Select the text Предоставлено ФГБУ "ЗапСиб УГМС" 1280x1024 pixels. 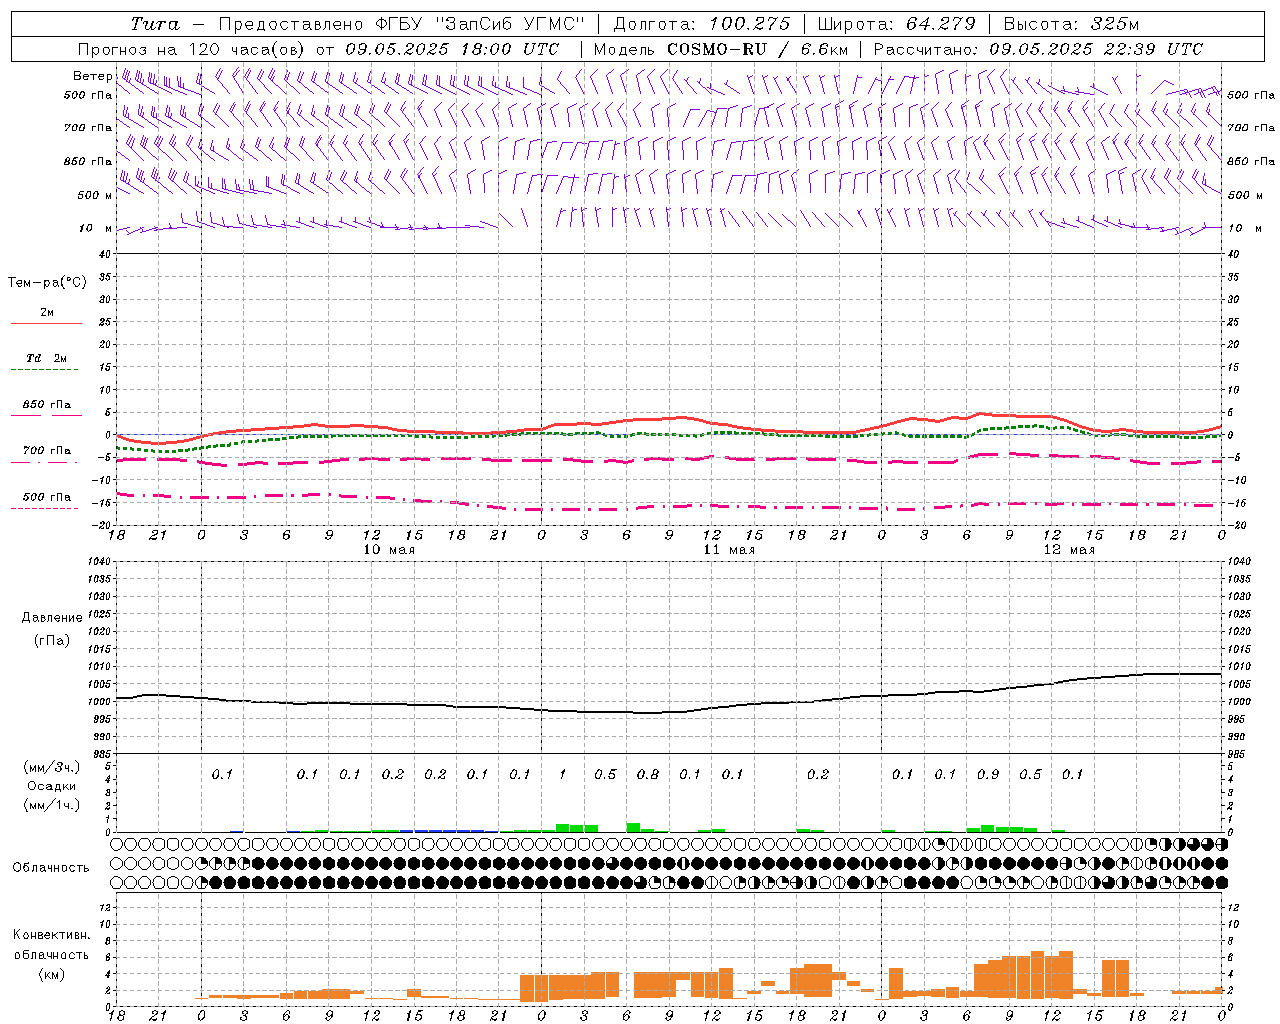tap(401, 24)
